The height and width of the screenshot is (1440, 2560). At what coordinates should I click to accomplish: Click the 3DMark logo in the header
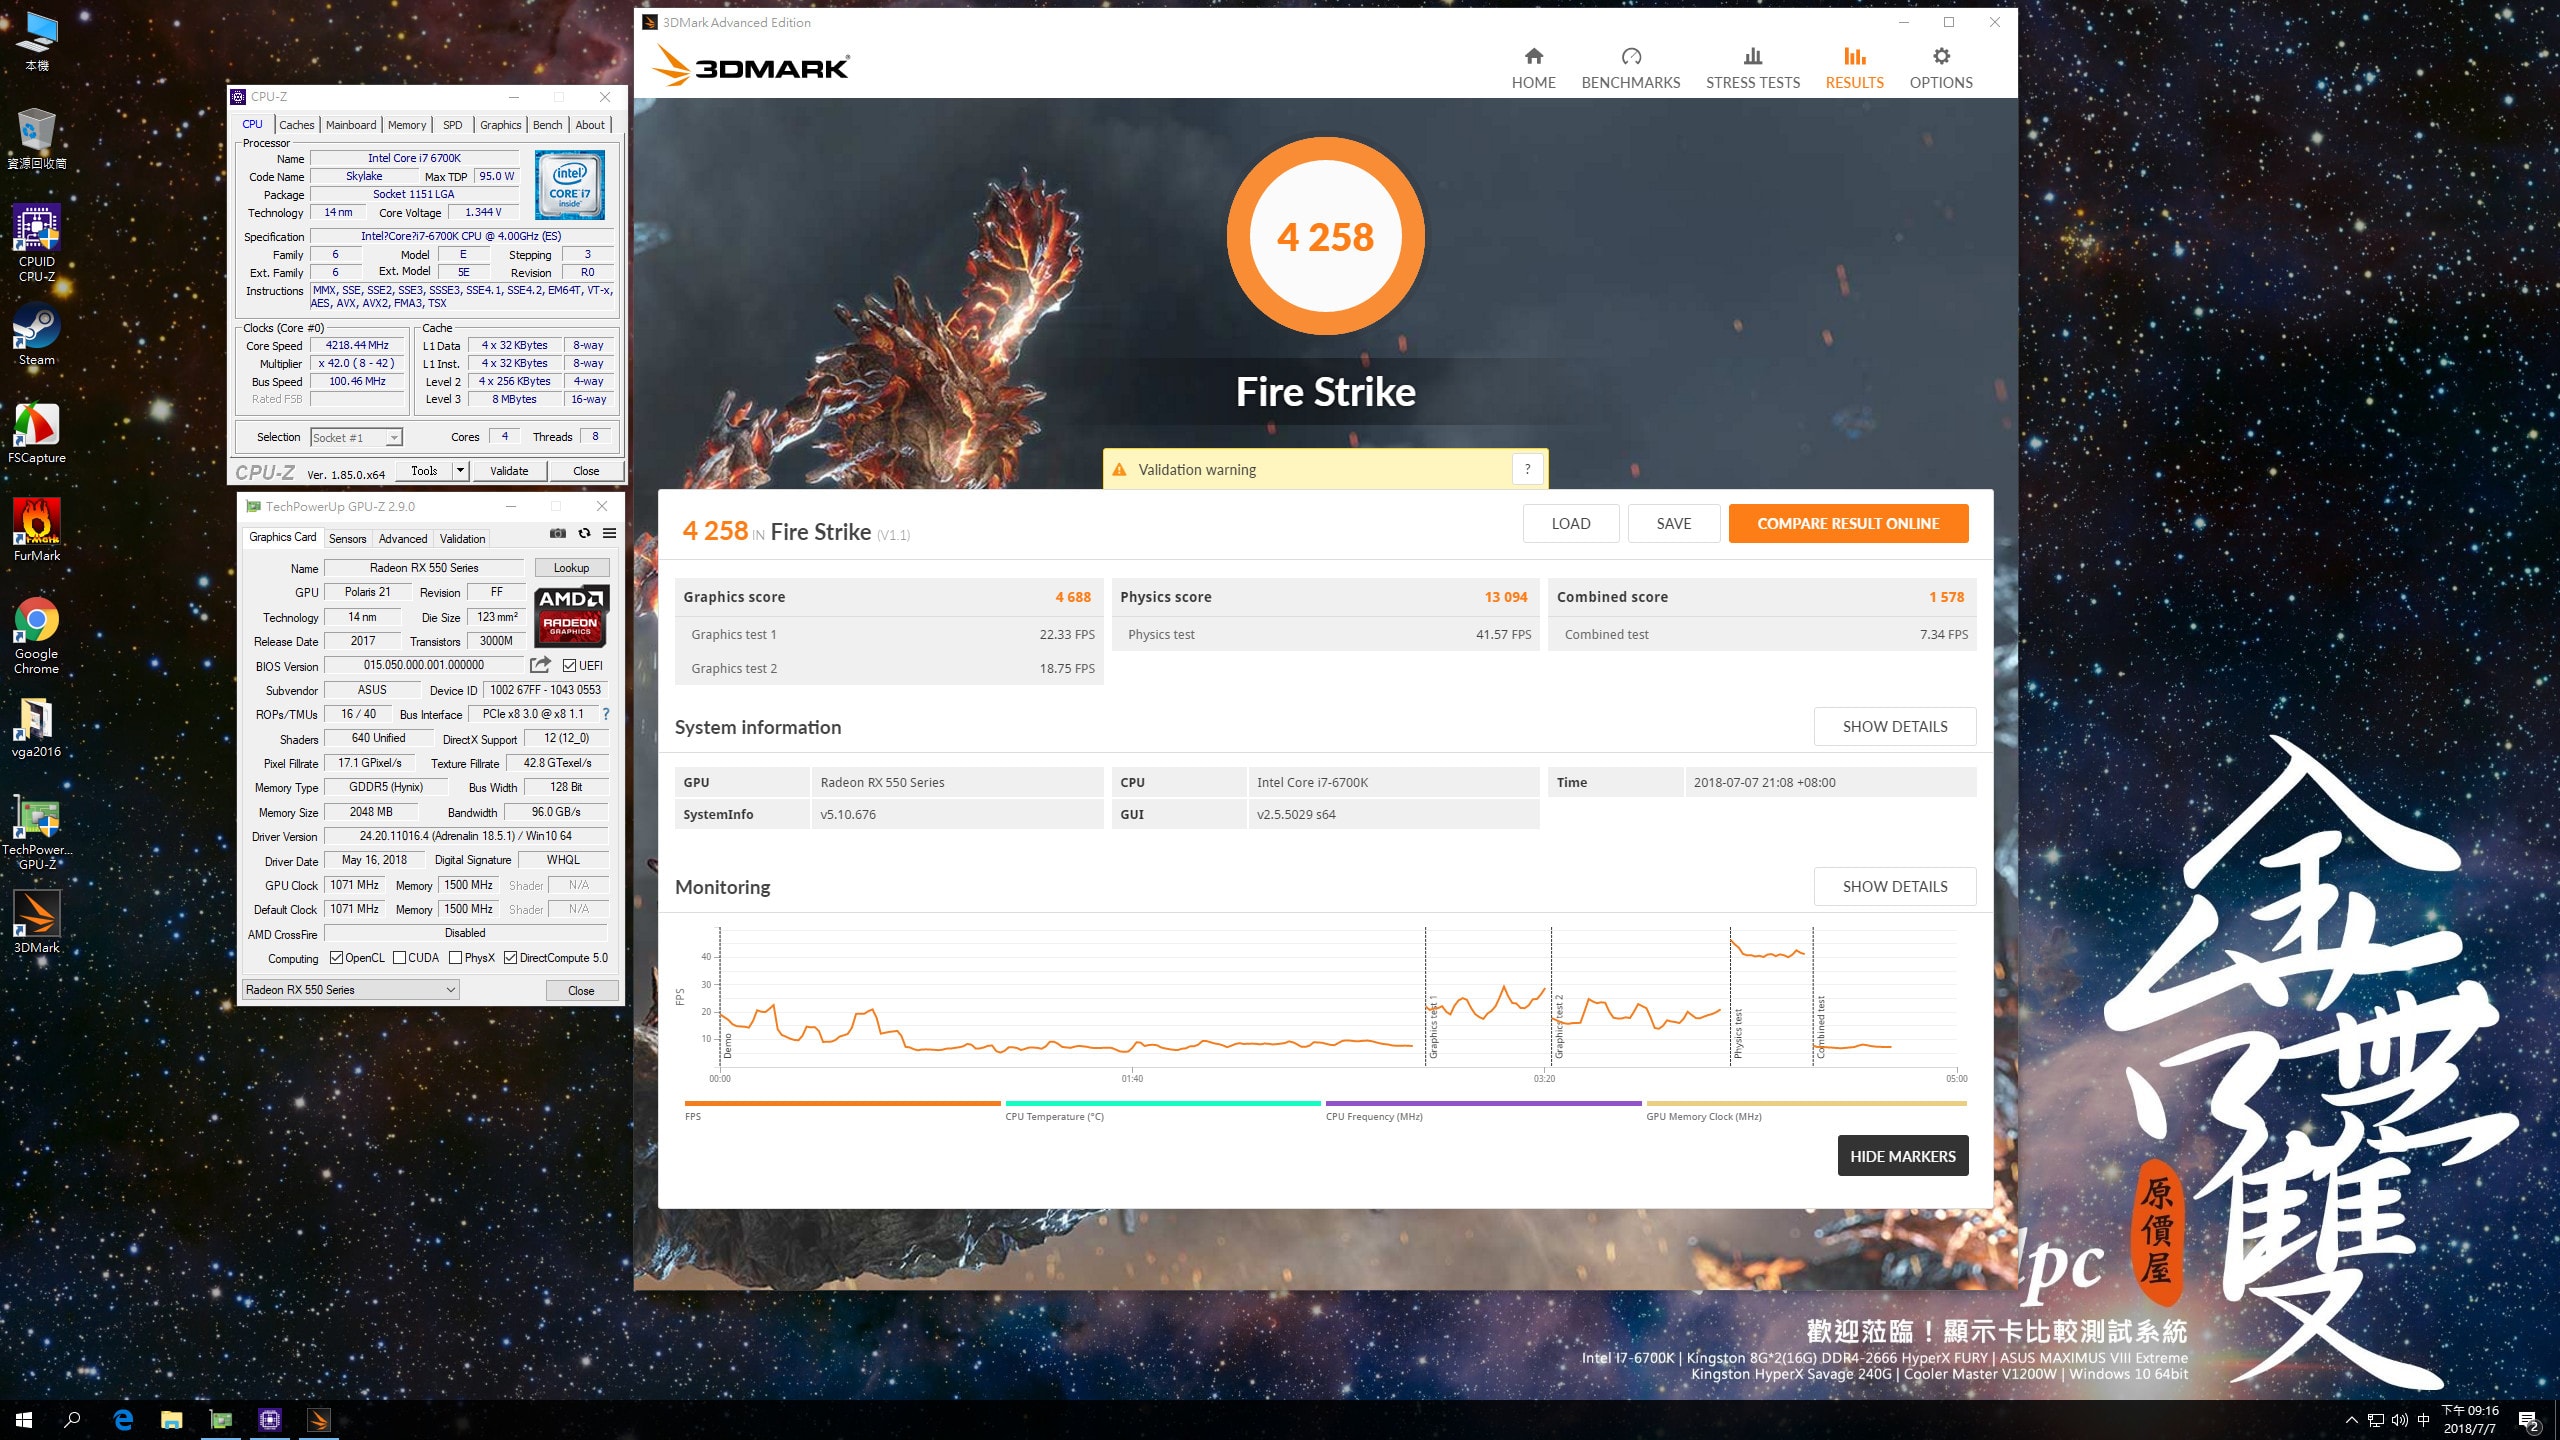tap(750, 66)
